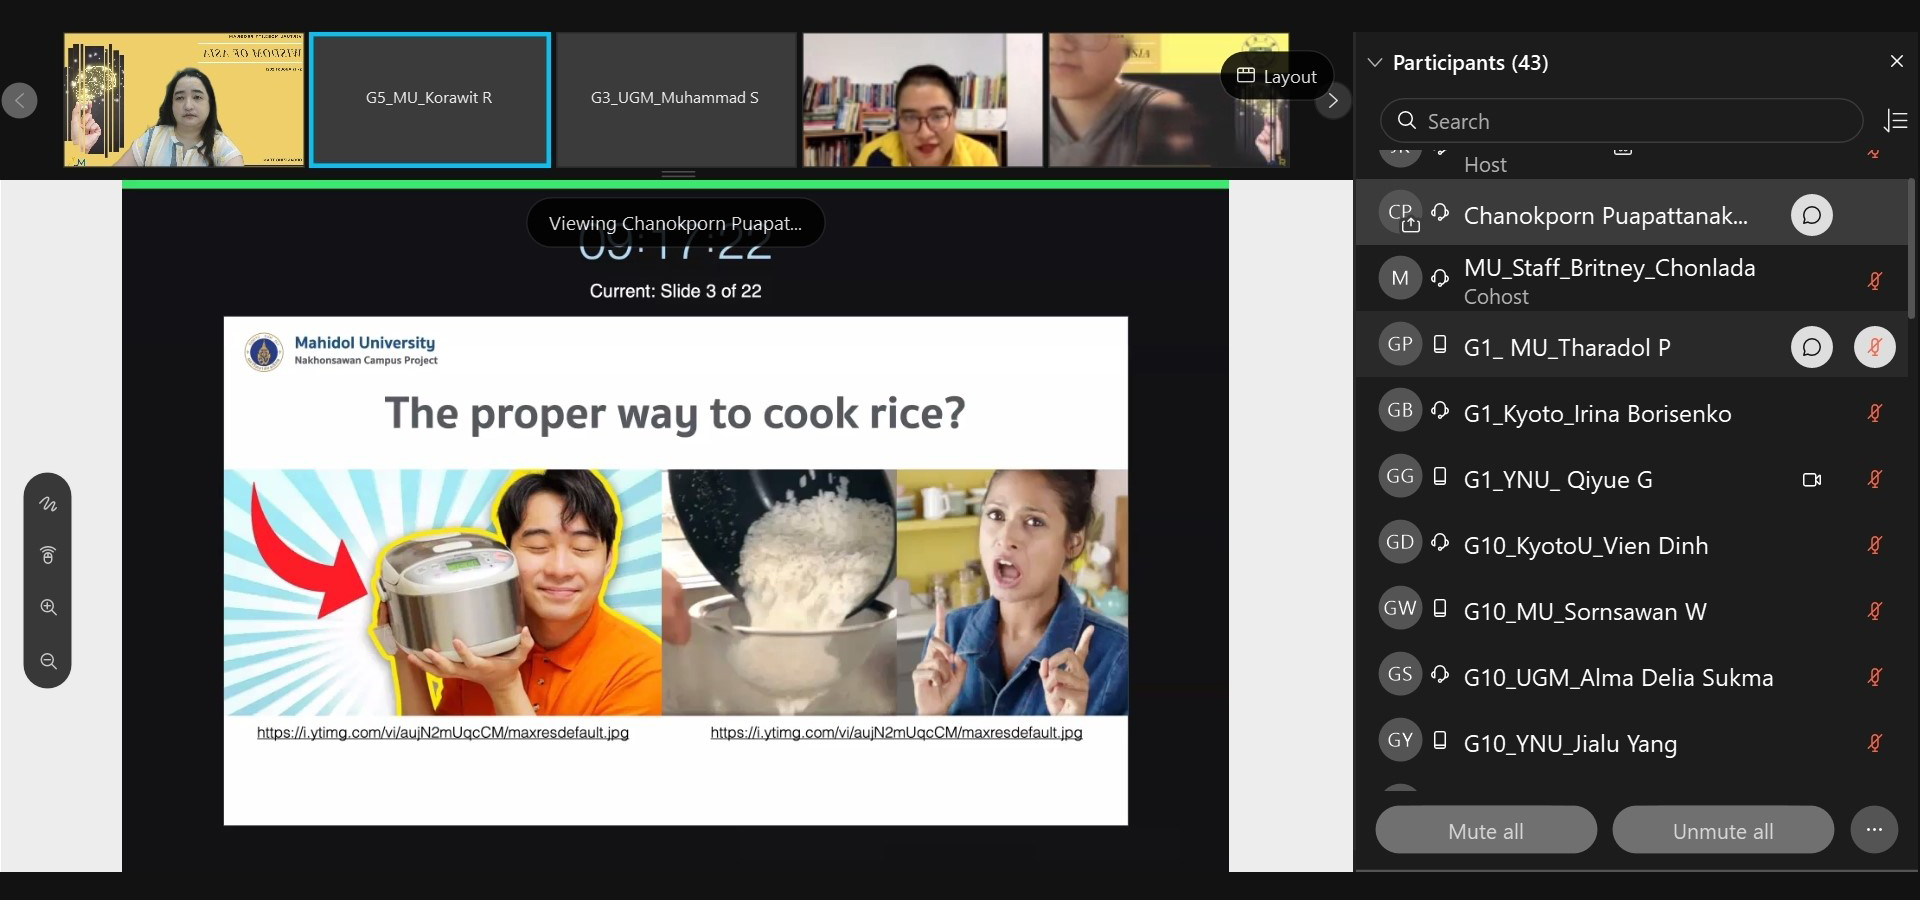Toggle mute for G1_Kyoto_Irina Borisenko
The width and height of the screenshot is (1920, 900).
tap(1874, 414)
